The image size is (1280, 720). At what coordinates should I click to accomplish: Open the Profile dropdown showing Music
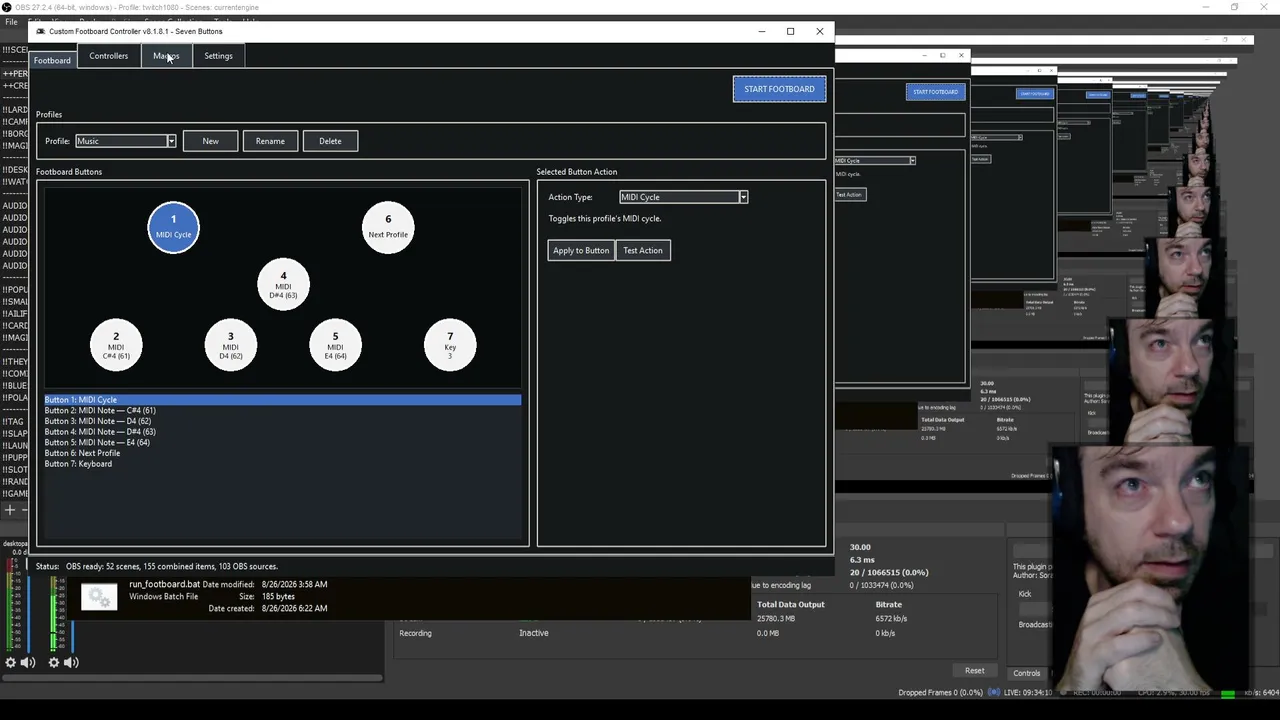[x=125, y=141]
